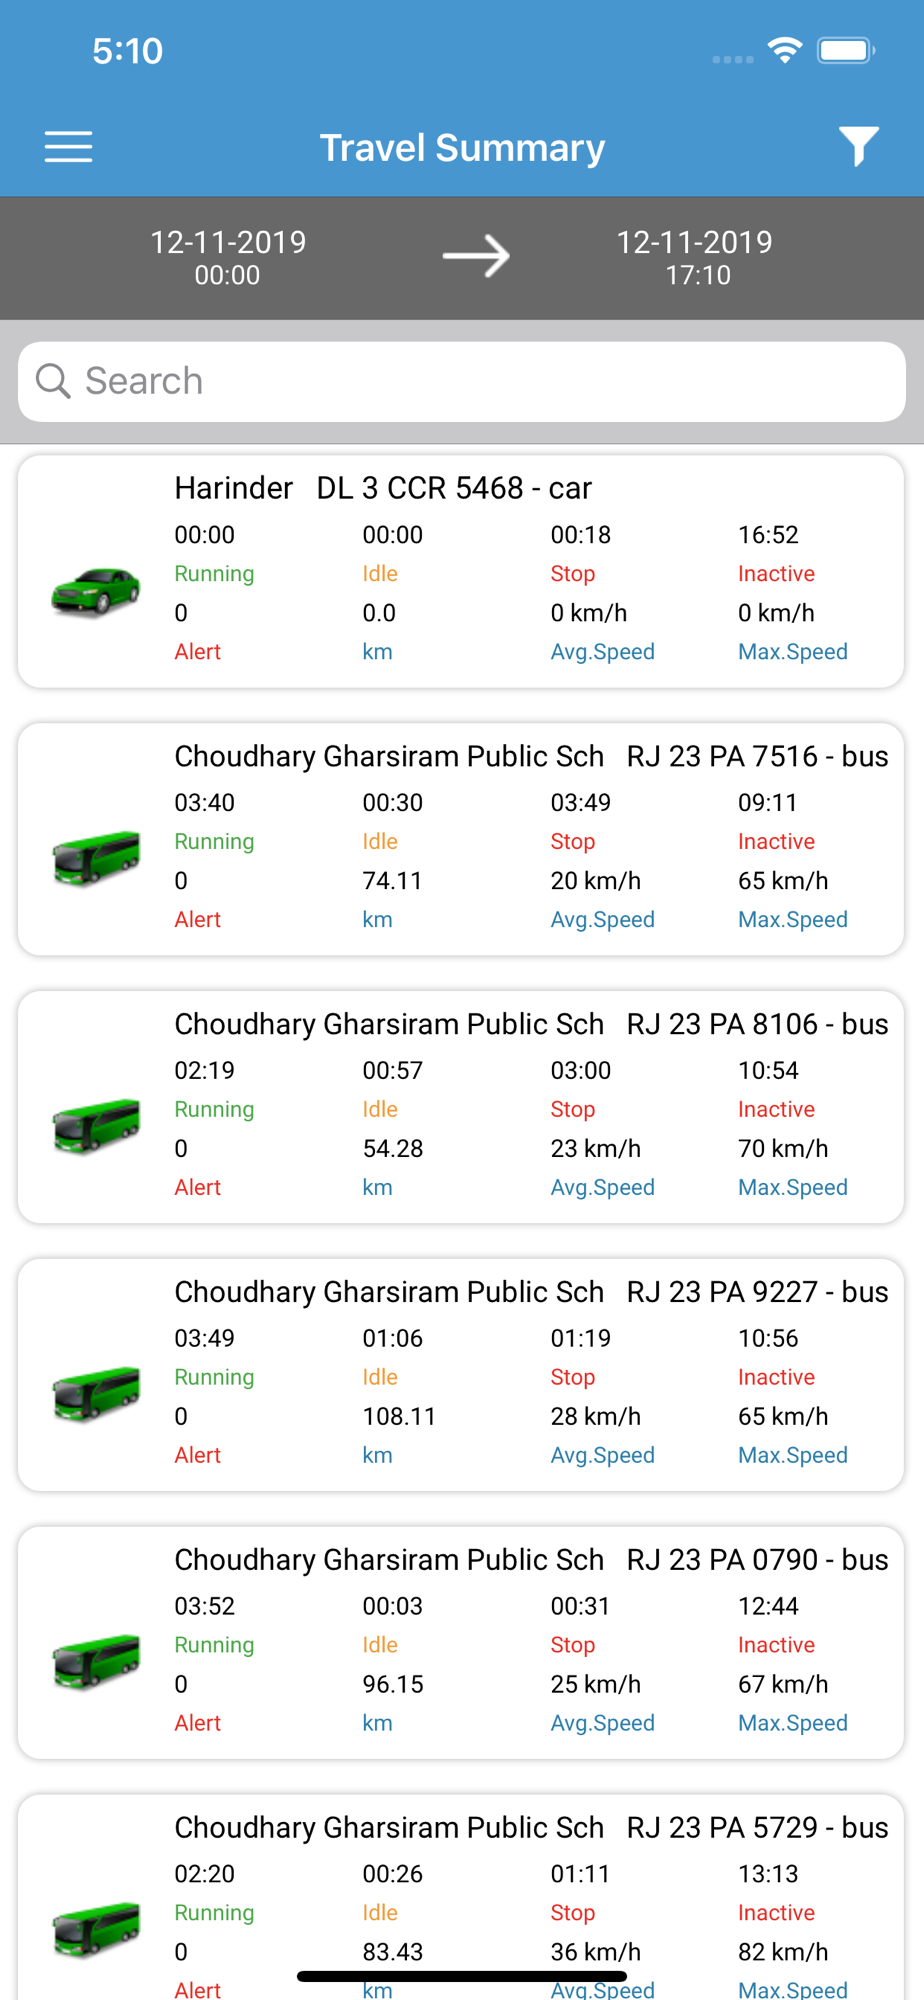Image resolution: width=924 pixels, height=2000 pixels.
Task: Open the hamburger menu
Action: point(68,147)
